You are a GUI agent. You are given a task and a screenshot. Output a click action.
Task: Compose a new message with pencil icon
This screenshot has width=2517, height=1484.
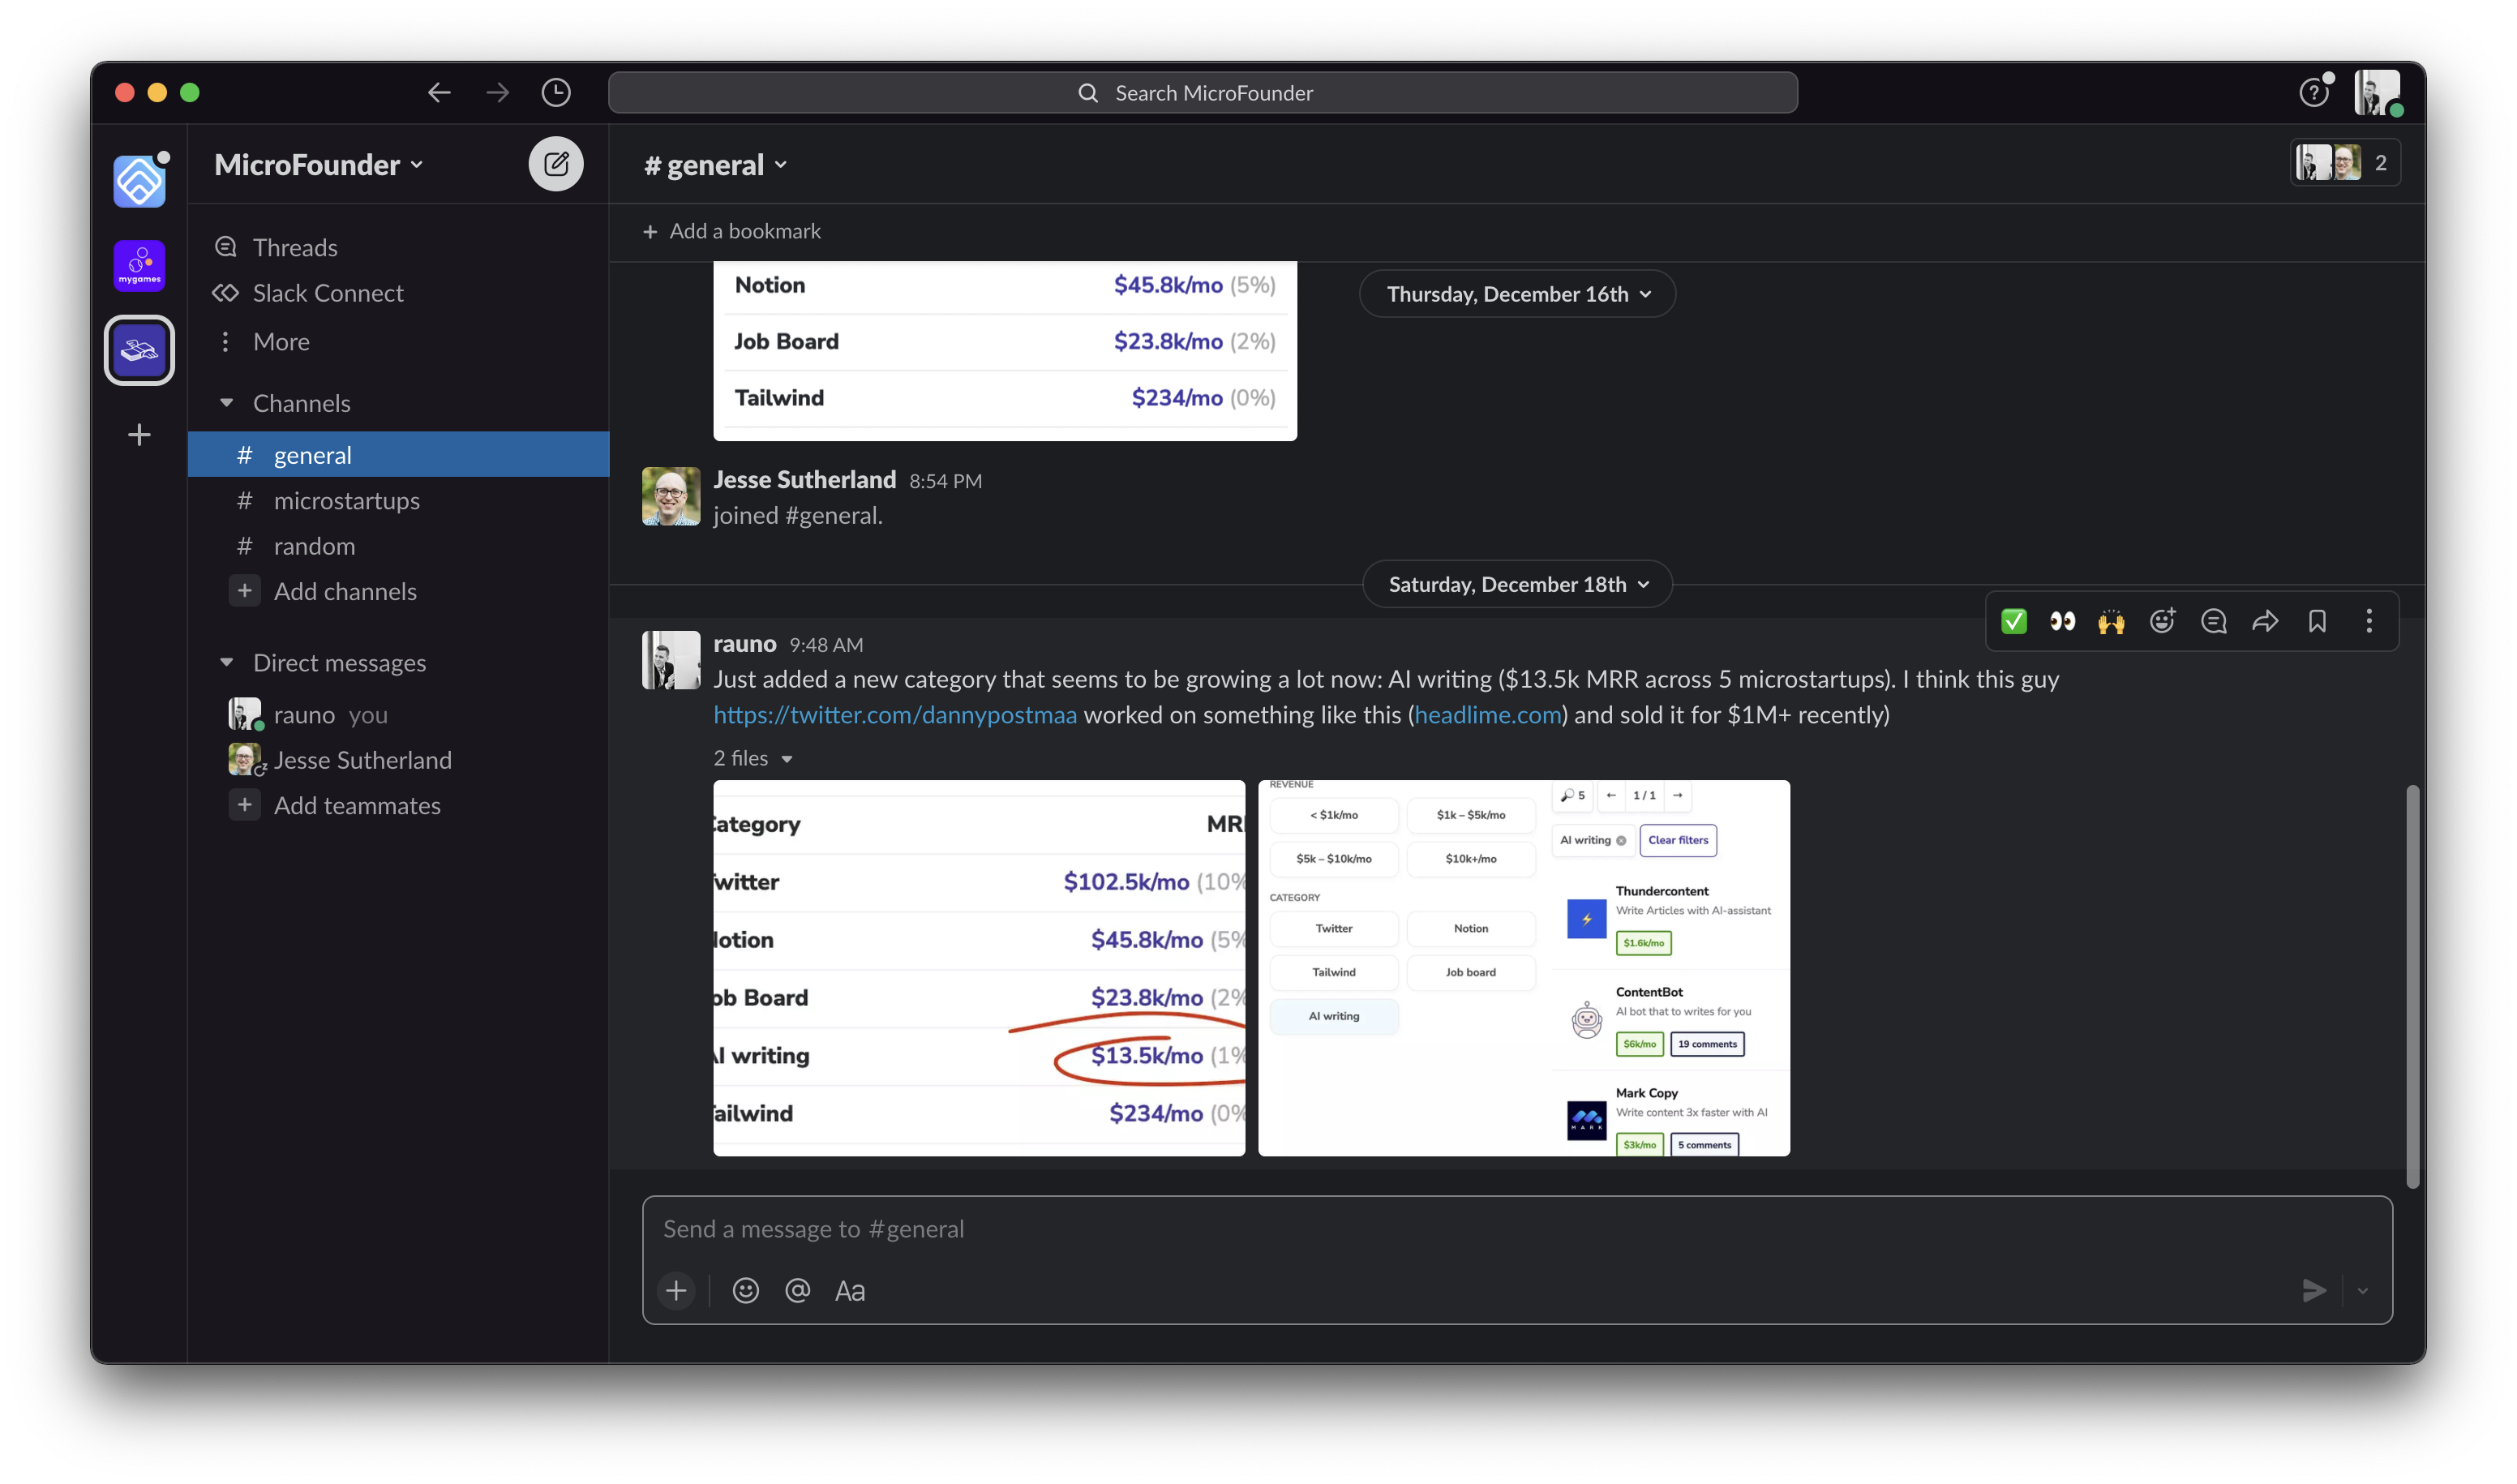[556, 164]
